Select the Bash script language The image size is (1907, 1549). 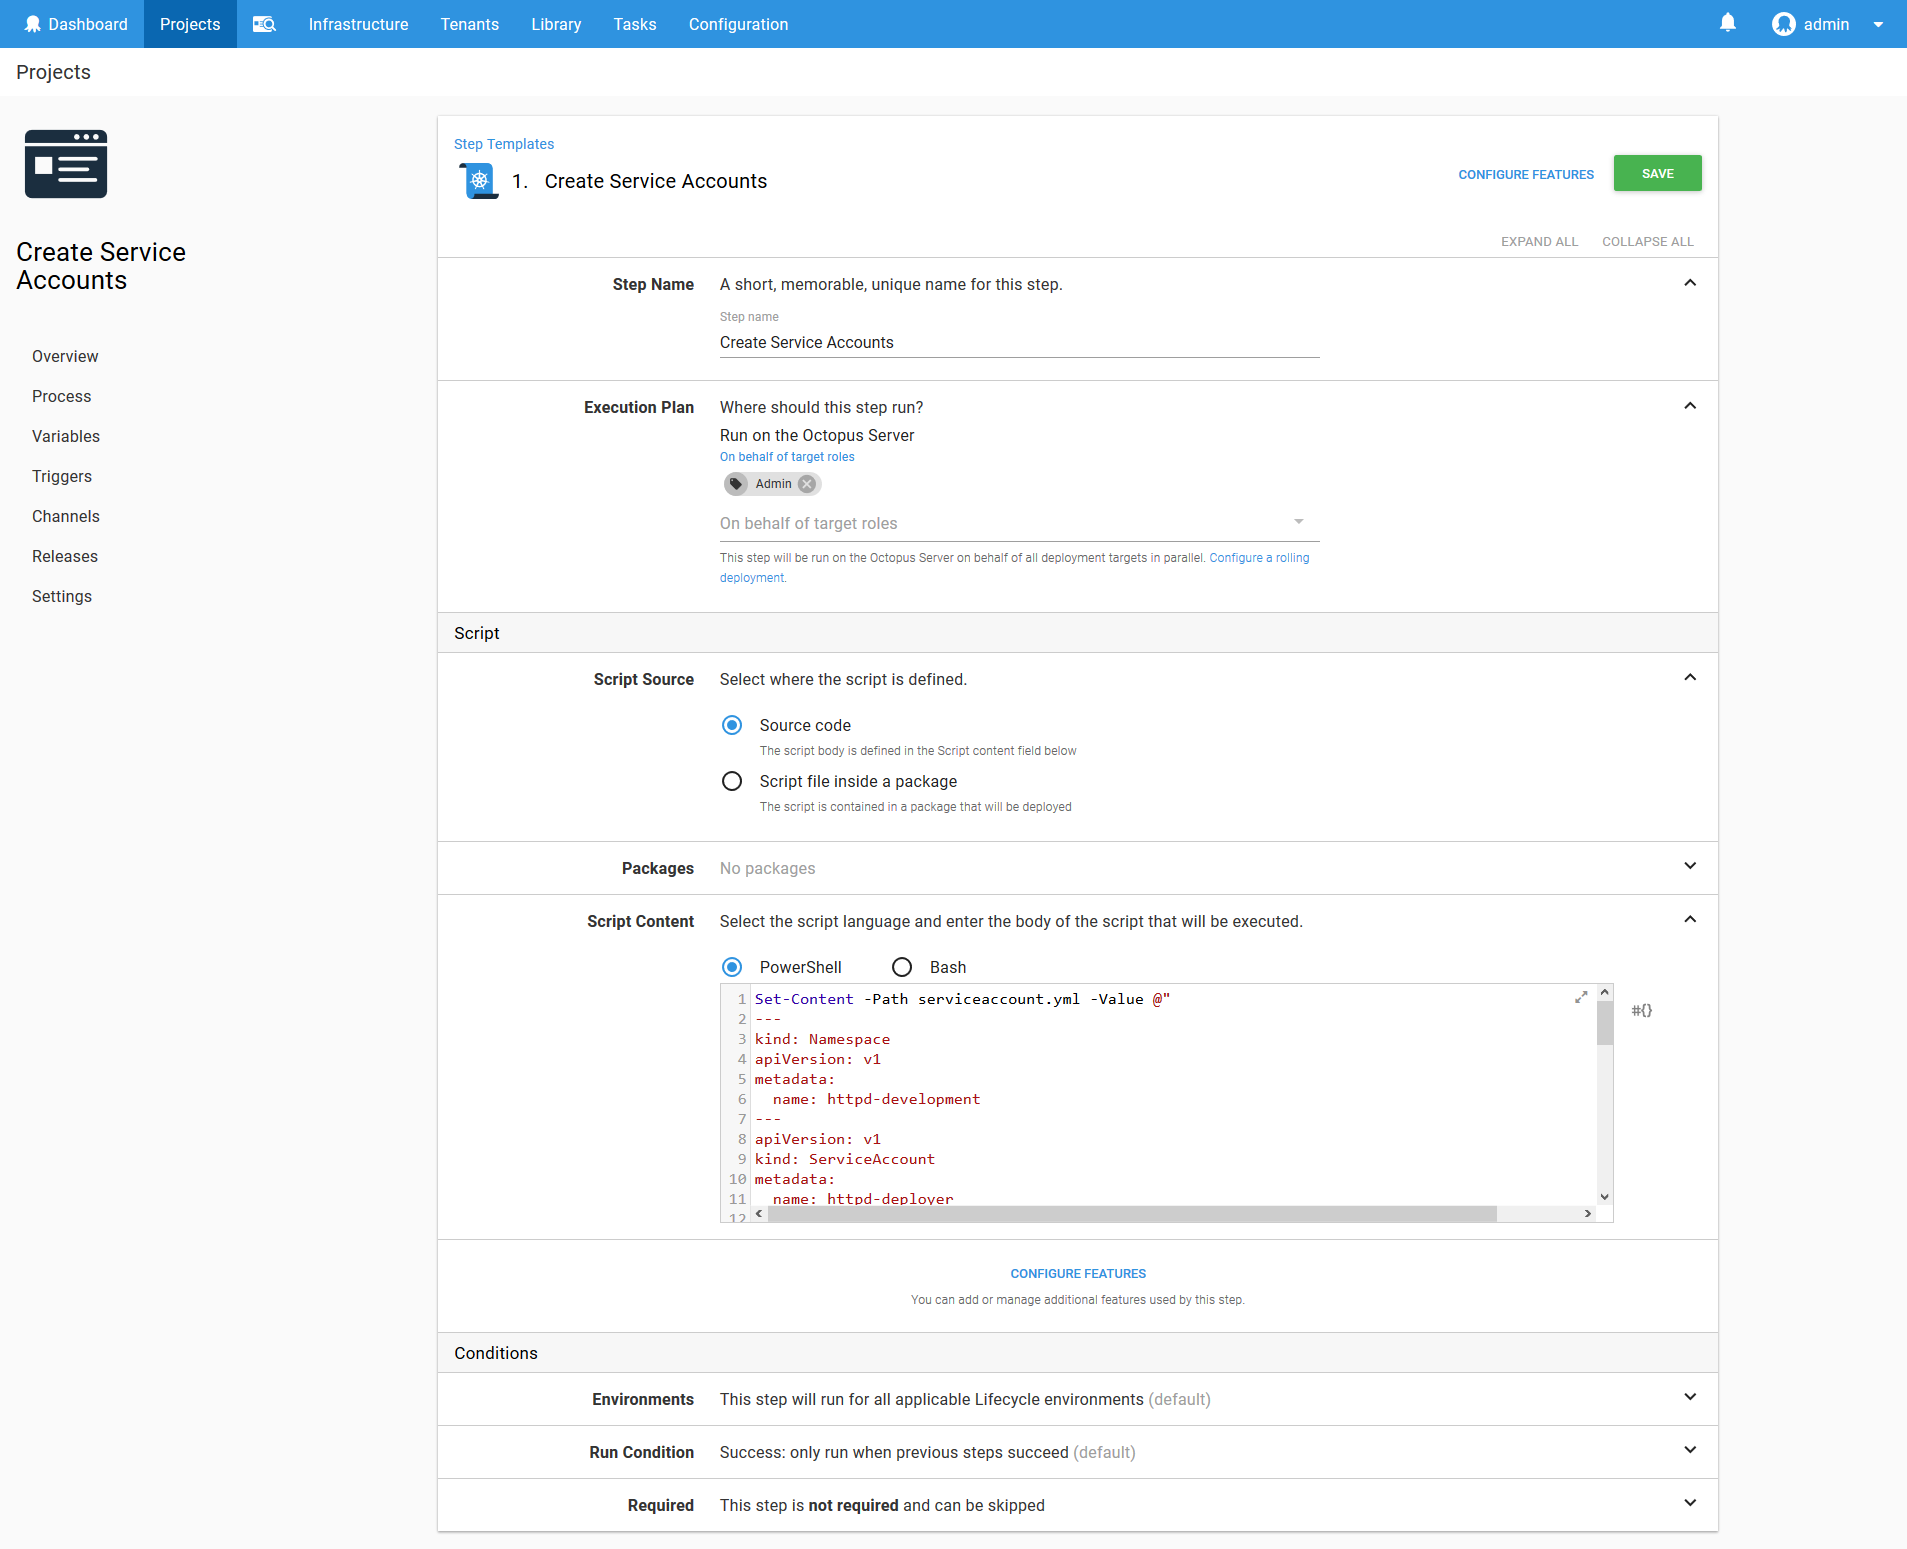pos(902,966)
